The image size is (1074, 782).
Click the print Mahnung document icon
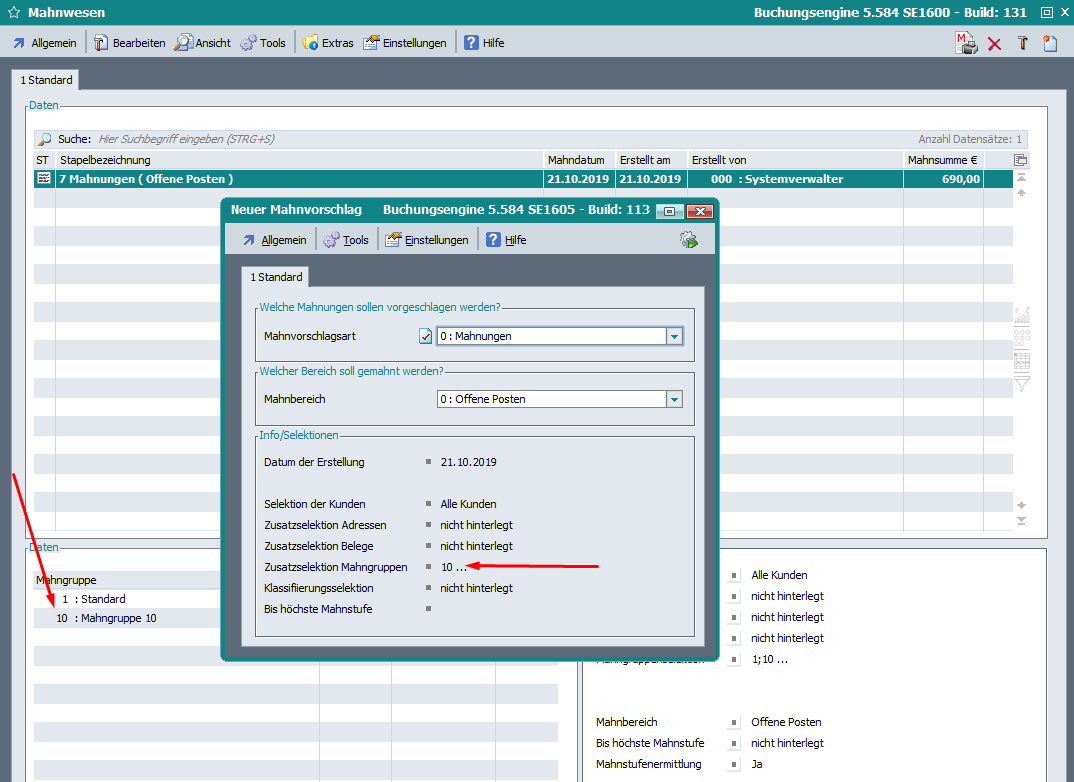tap(965, 43)
